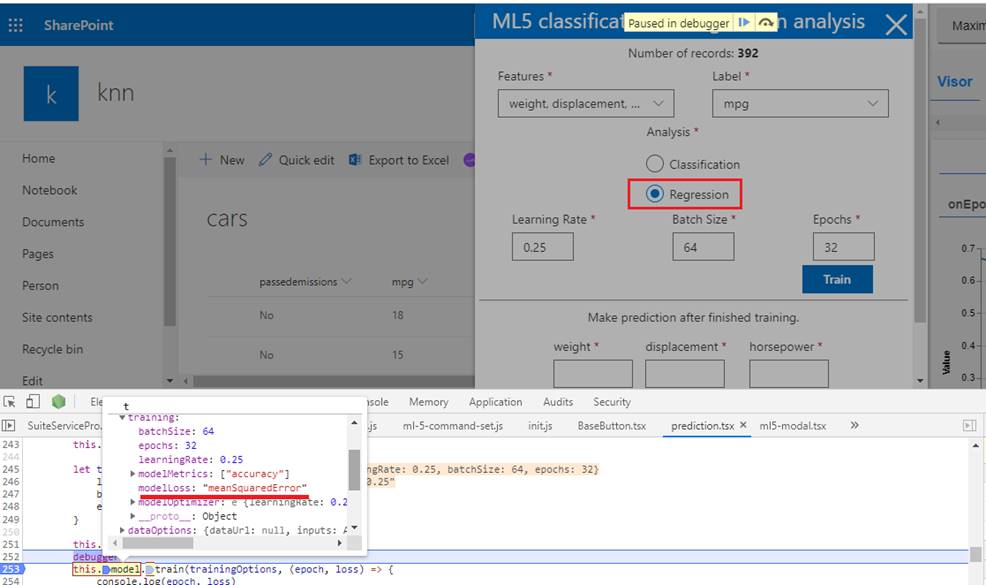This screenshot has width=986, height=585.
Task: Expand the dataOptions property
Action: tap(122, 530)
